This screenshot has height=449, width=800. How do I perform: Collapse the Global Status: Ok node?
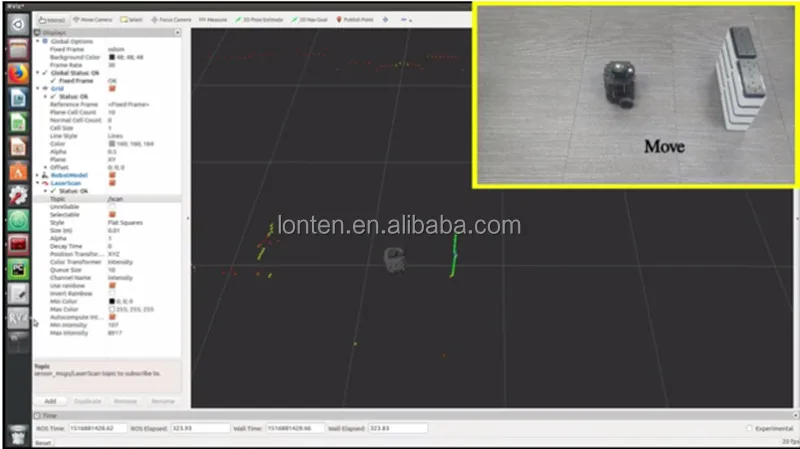37,73
